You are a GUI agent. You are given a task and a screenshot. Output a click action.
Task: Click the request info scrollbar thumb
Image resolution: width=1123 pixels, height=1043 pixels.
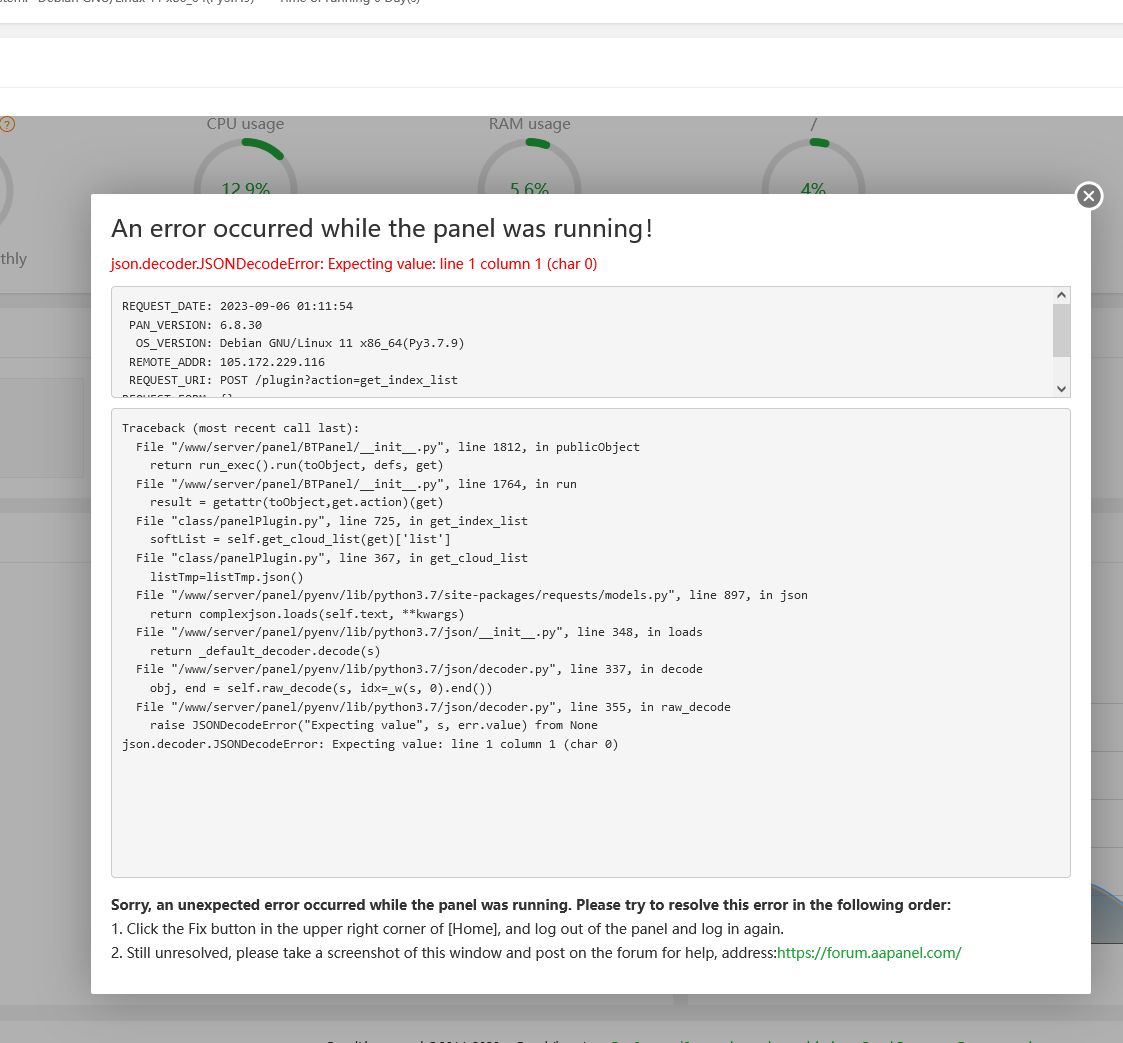coord(1061,330)
